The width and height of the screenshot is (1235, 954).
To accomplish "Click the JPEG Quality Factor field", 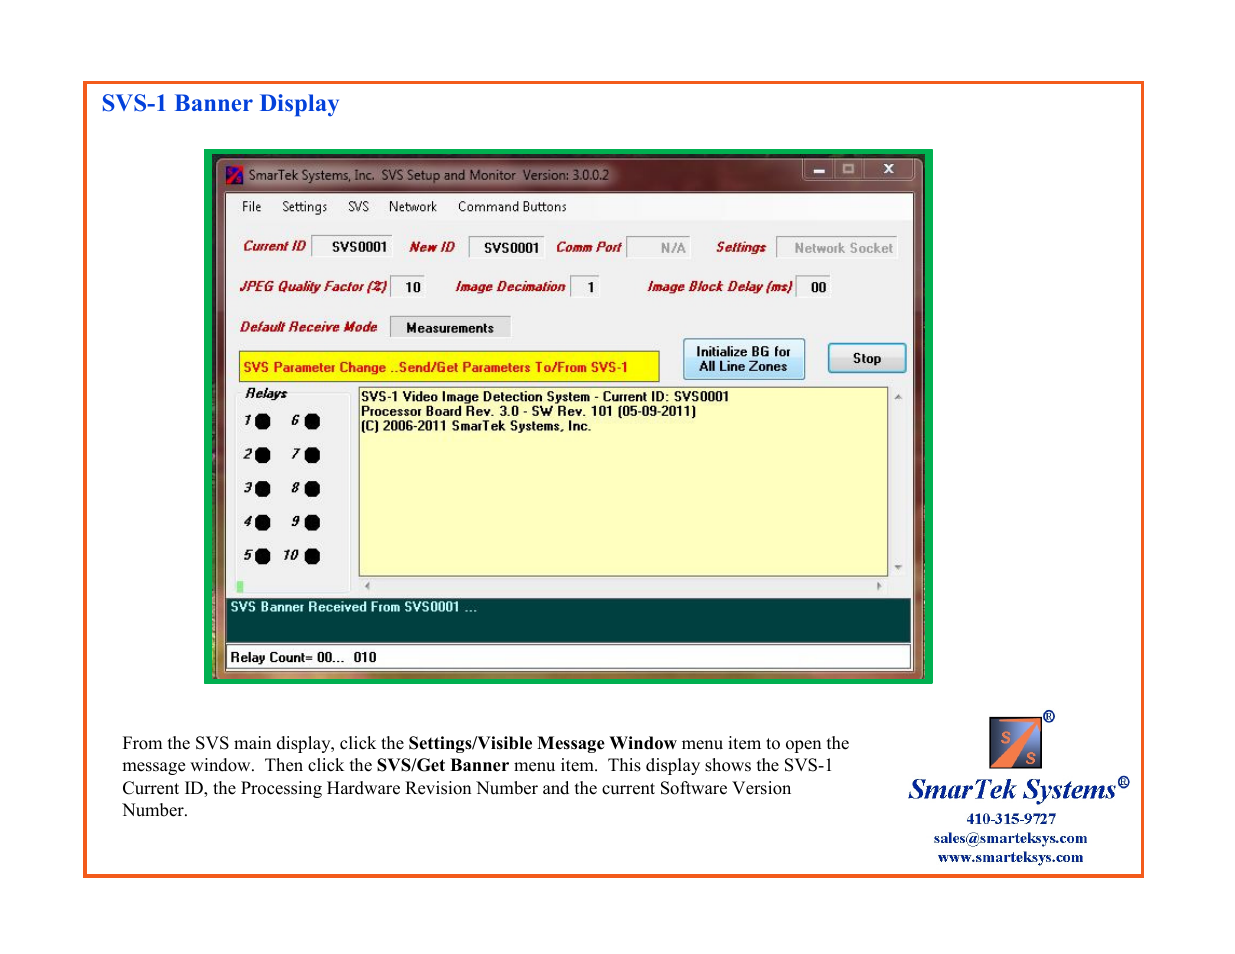I will [x=408, y=287].
